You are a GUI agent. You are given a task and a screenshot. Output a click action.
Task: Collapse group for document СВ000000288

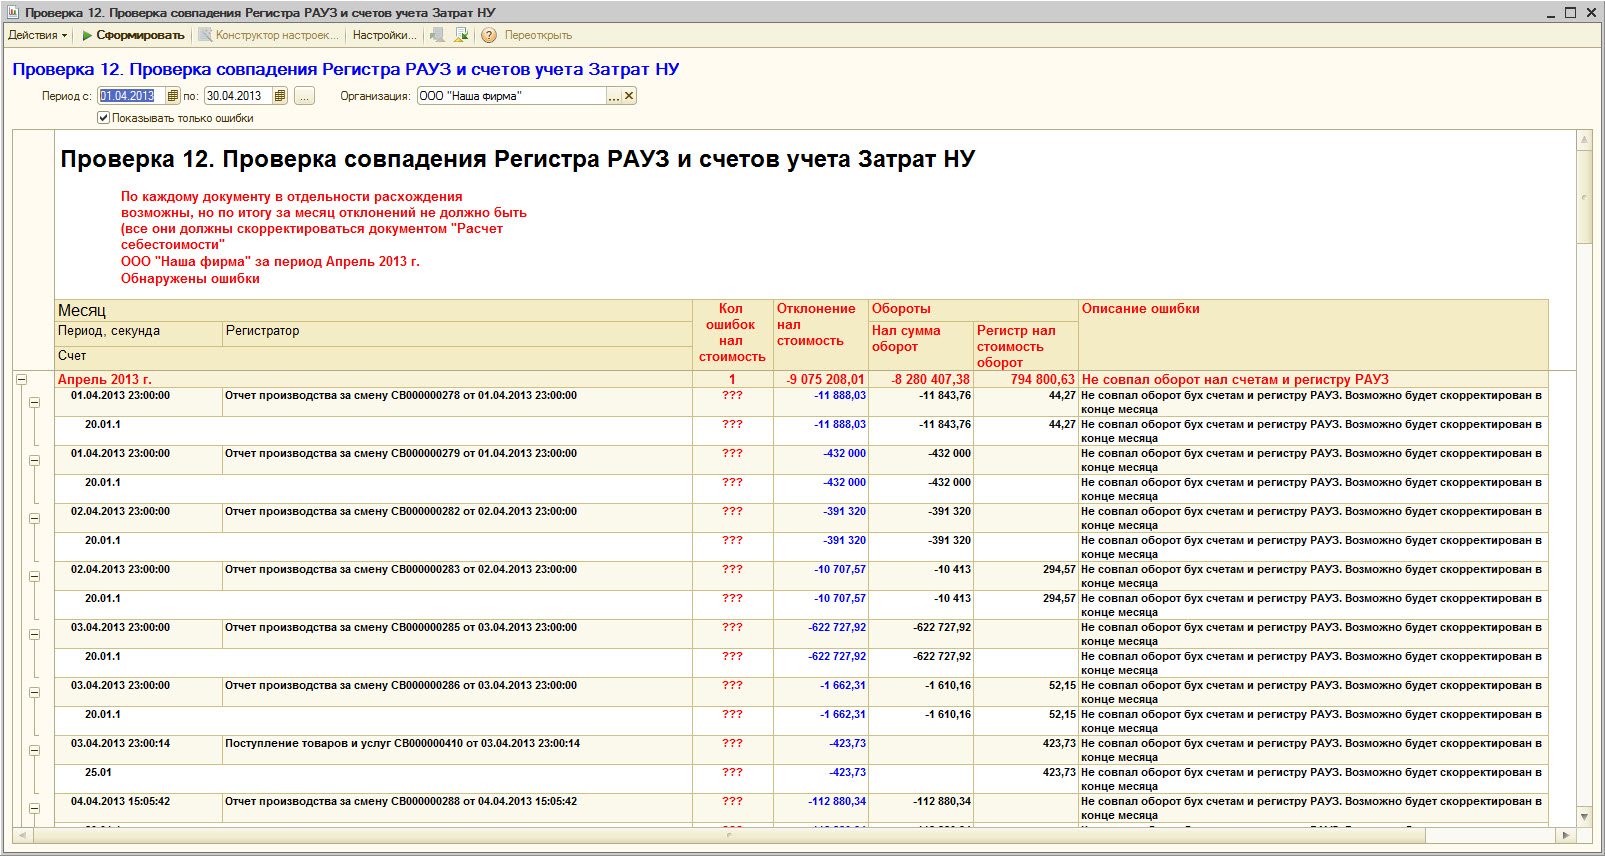click(35, 808)
